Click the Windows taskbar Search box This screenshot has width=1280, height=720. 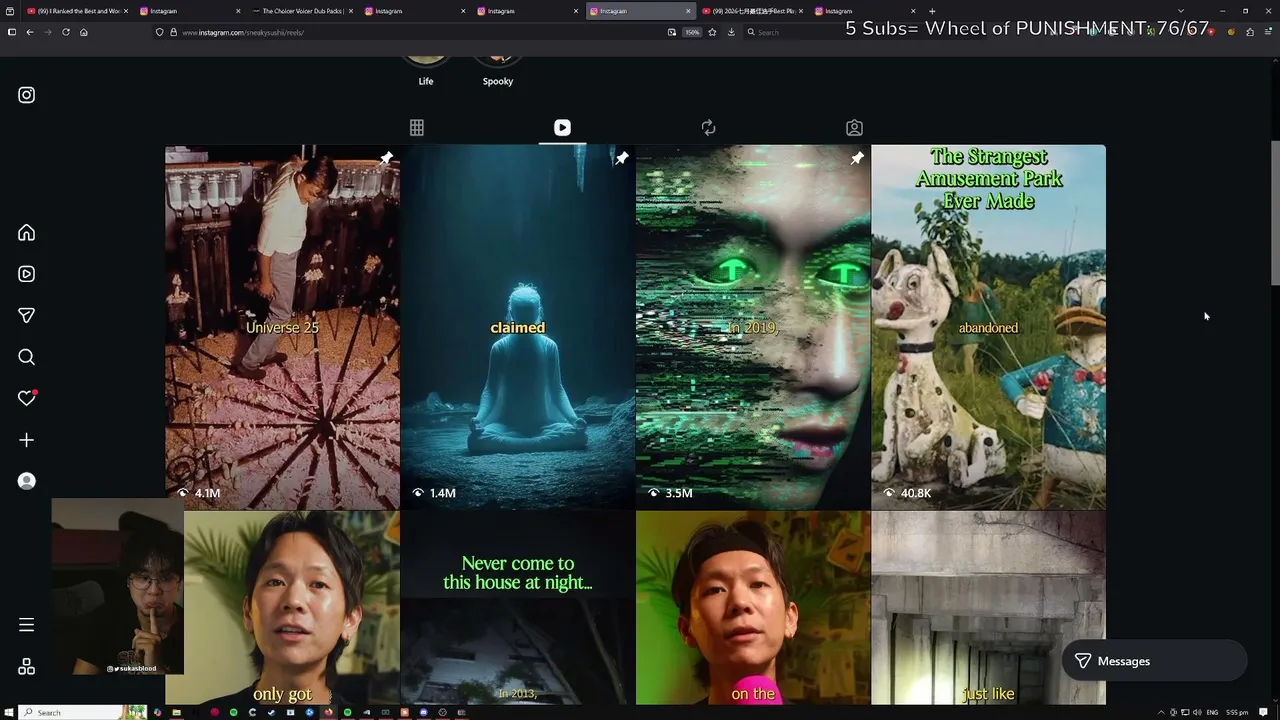[x=84, y=712]
